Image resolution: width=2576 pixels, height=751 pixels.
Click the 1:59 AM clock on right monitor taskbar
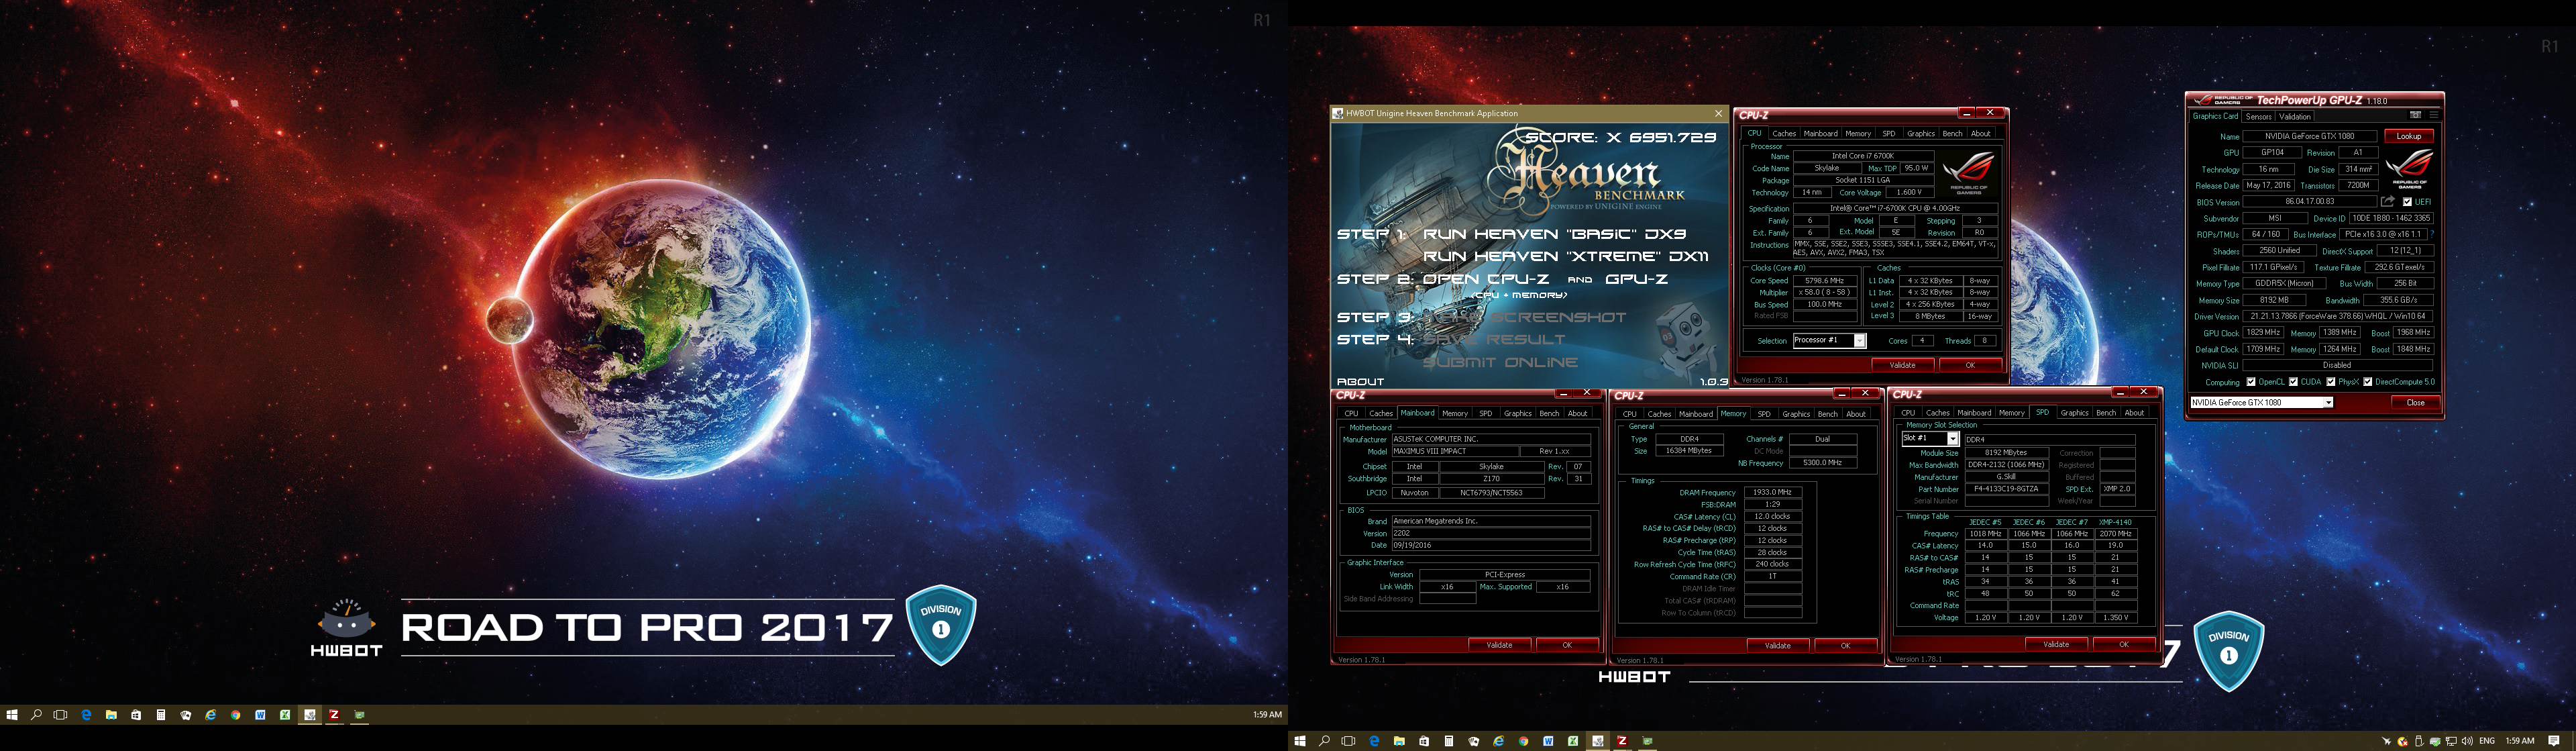click(x=2520, y=741)
